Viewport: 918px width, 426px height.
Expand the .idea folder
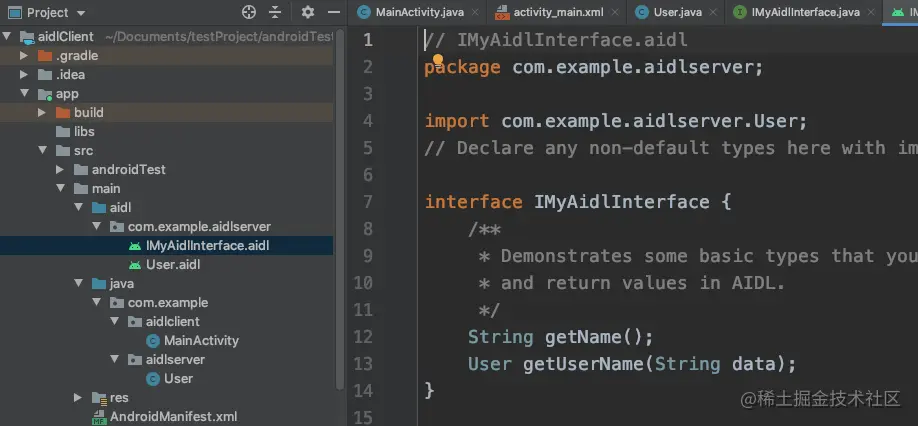(24, 74)
